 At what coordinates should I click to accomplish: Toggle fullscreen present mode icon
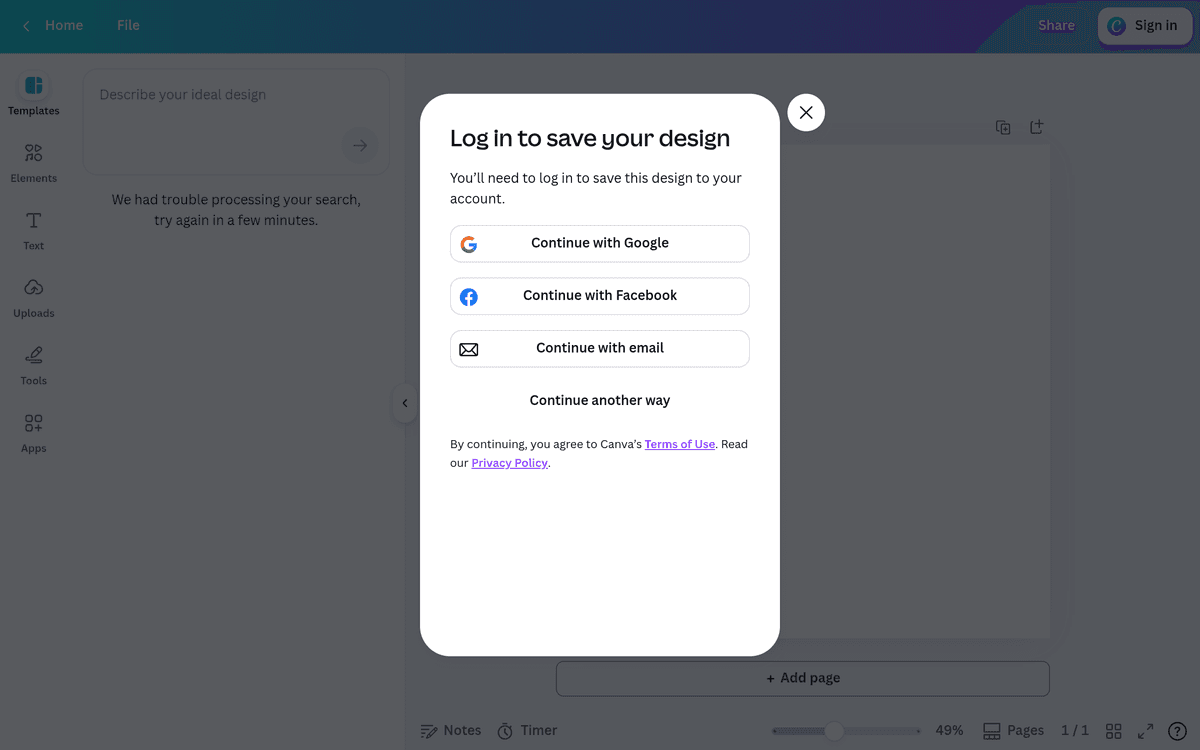click(x=1146, y=731)
